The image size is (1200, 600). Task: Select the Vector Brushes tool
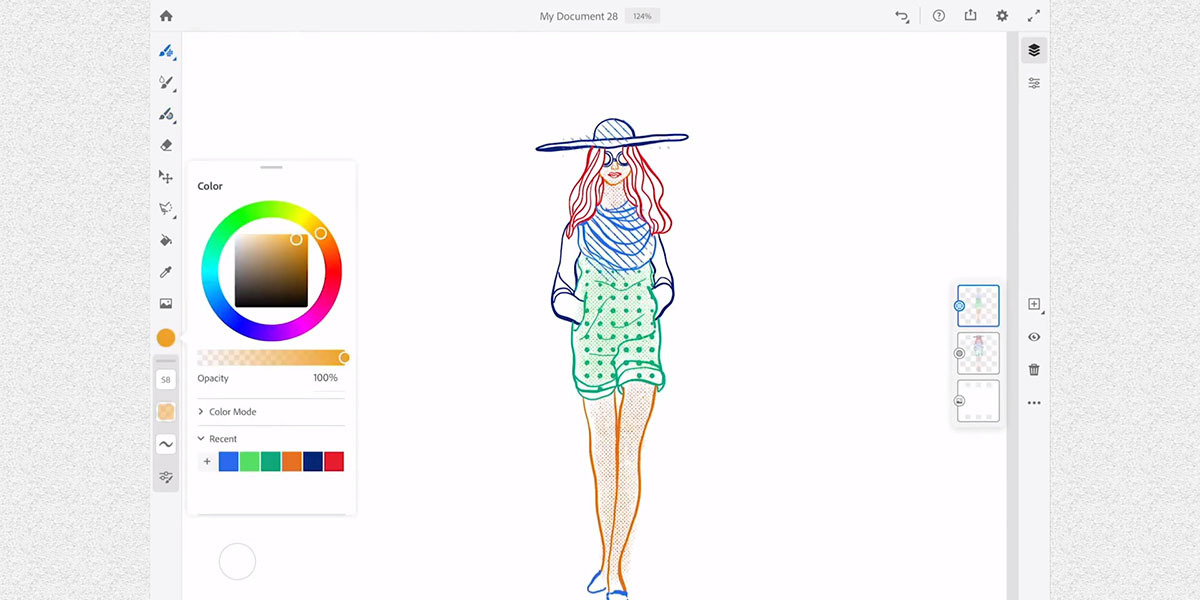pyautogui.click(x=166, y=114)
